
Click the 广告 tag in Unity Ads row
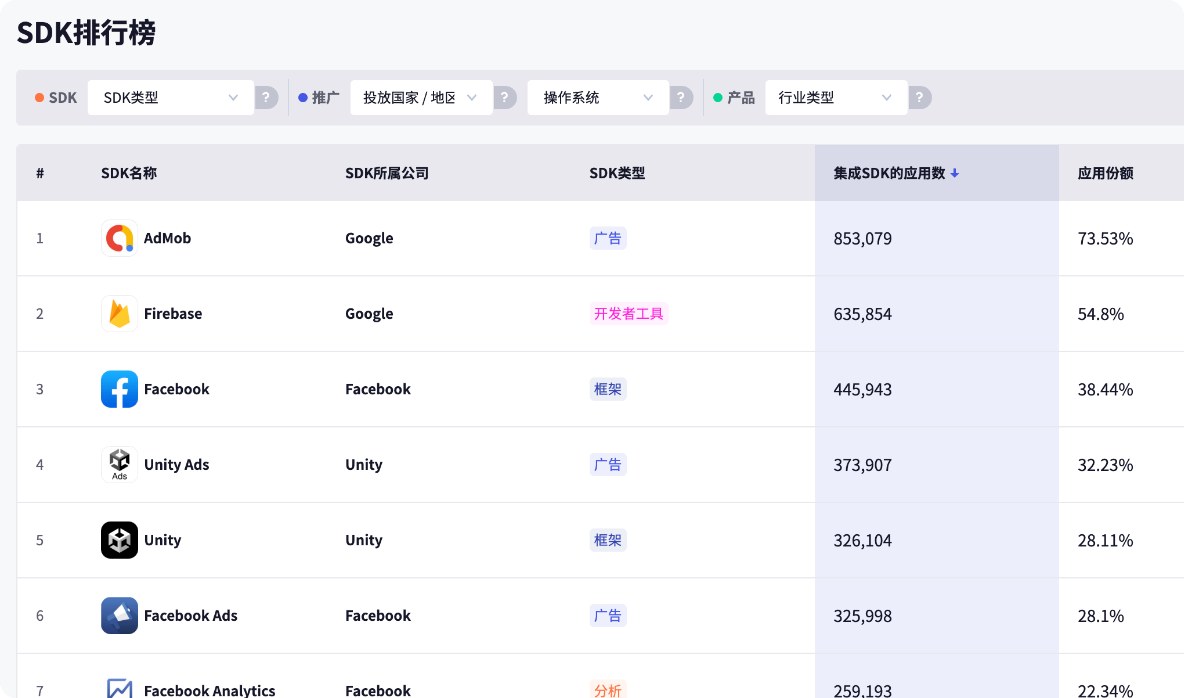click(x=608, y=465)
